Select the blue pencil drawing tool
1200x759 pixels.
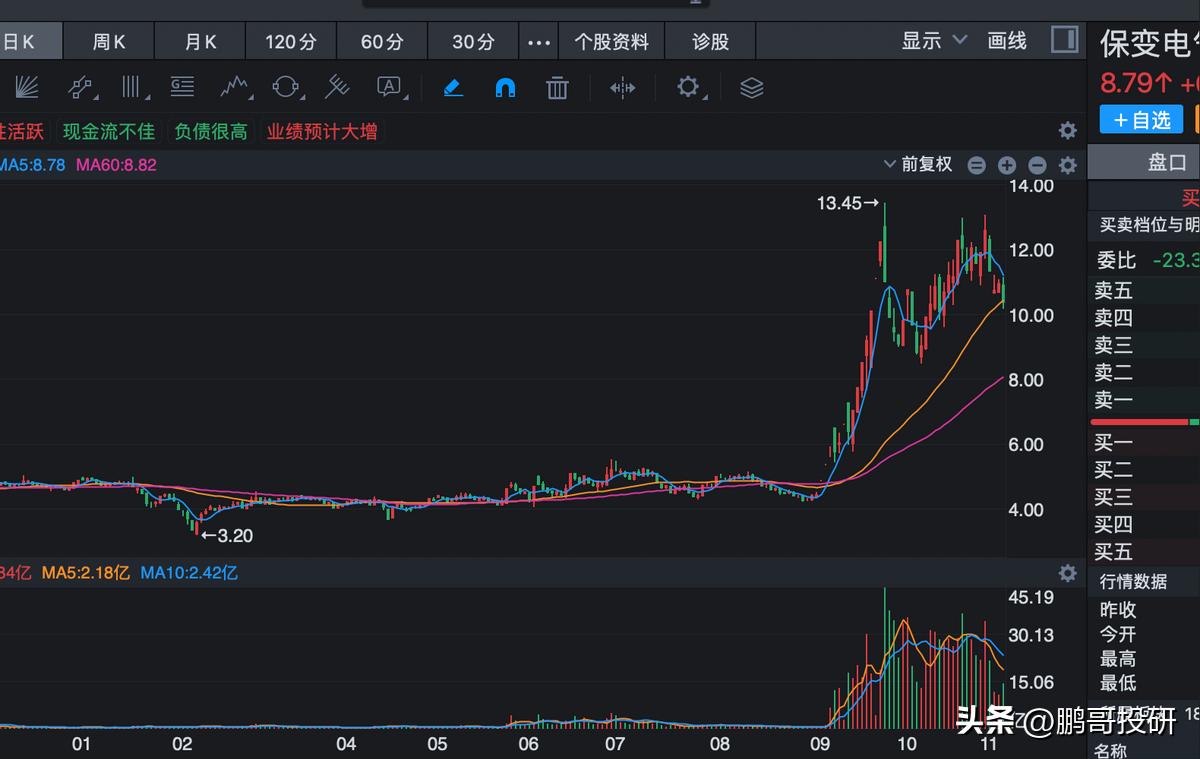pyautogui.click(x=453, y=87)
